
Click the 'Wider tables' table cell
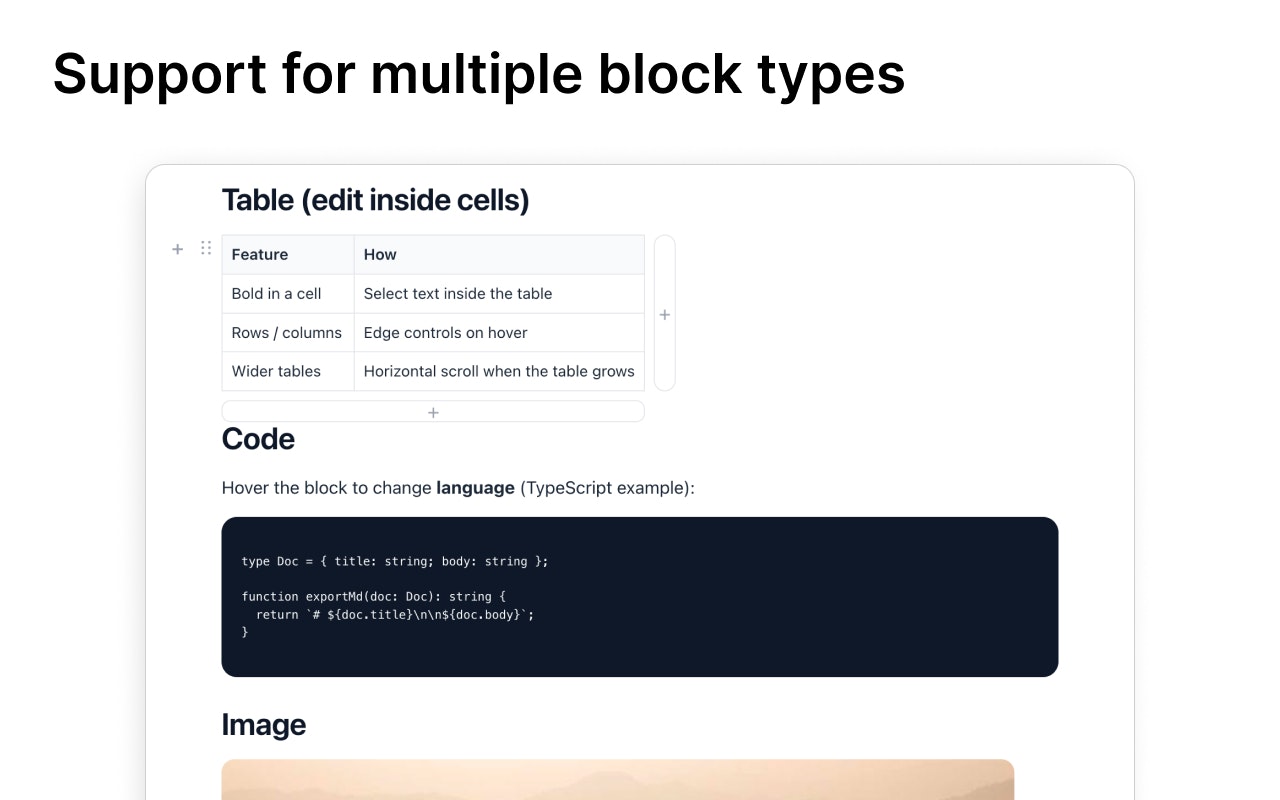tap(276, 371)
